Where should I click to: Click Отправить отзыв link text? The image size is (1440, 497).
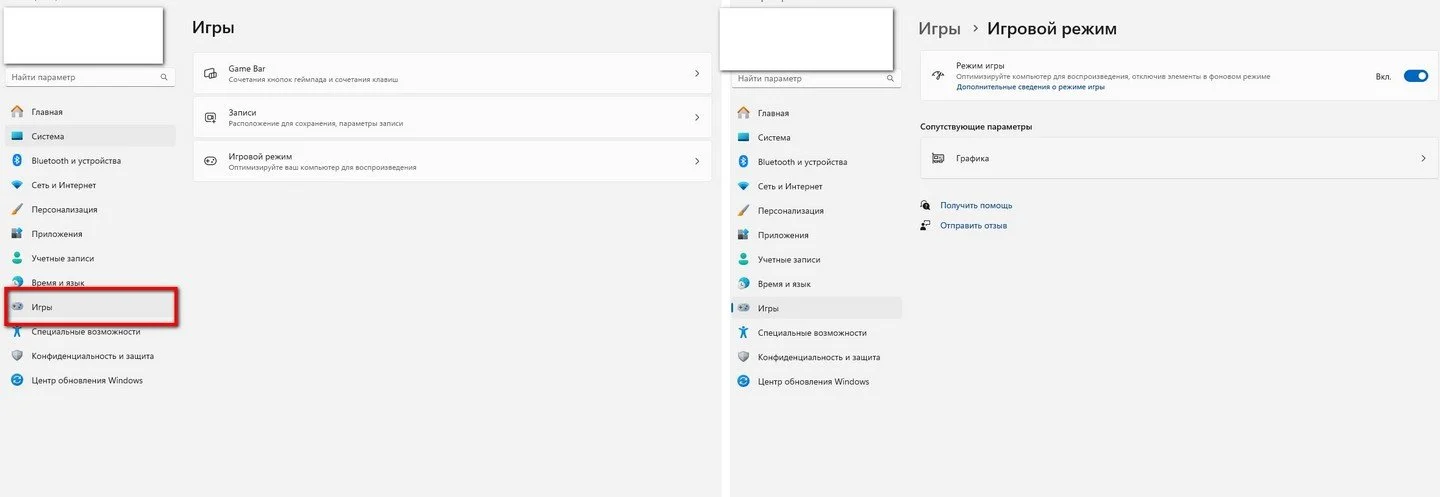coord(973,226)
